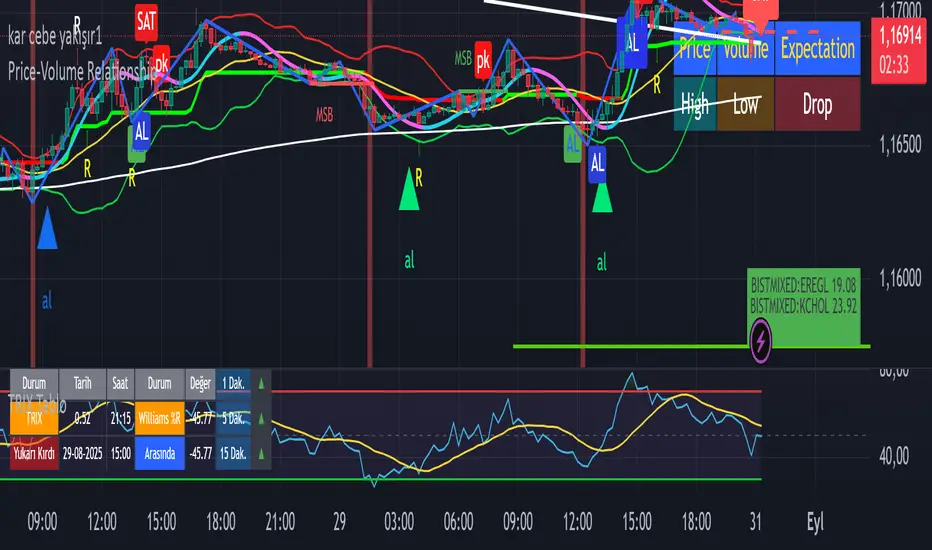The image size is (932, 550).
Task: Select the -45.77 value in Williams %R row
Action: click(x=200, y=419)
